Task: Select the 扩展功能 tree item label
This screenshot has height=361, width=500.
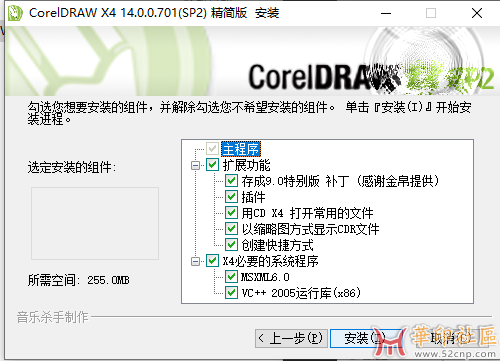Action: coord(247,165)
